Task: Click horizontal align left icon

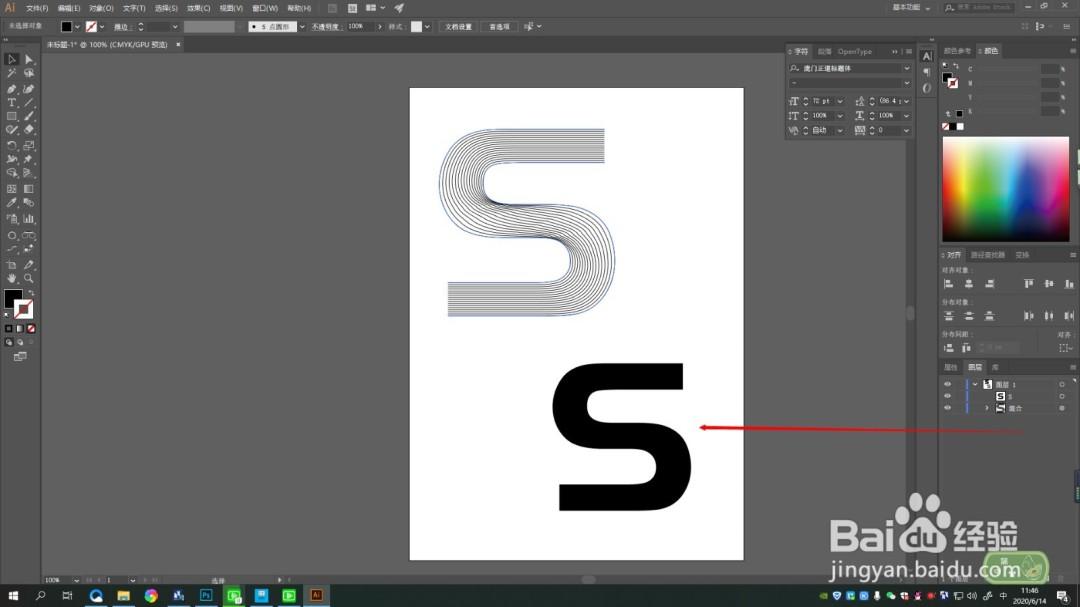Action: click(x=948, y=284)
